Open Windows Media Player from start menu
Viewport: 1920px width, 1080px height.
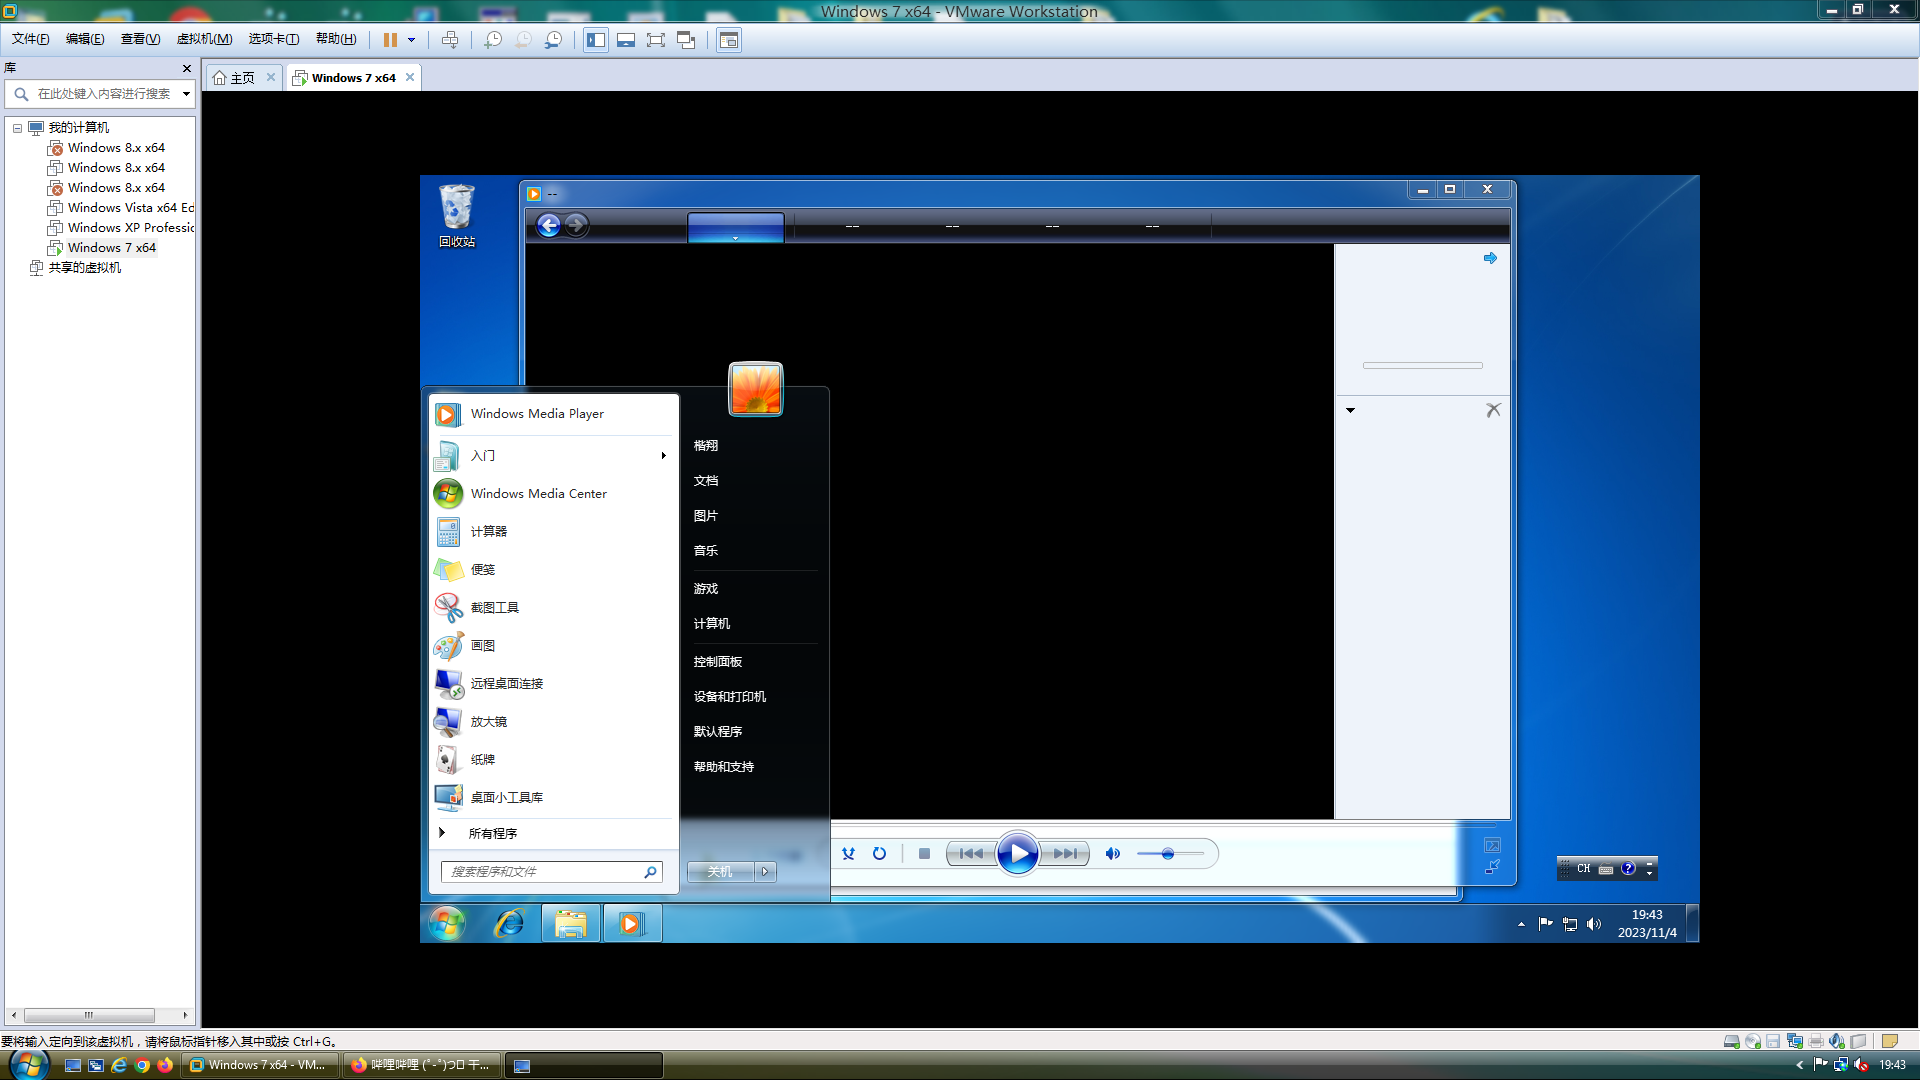554,414
